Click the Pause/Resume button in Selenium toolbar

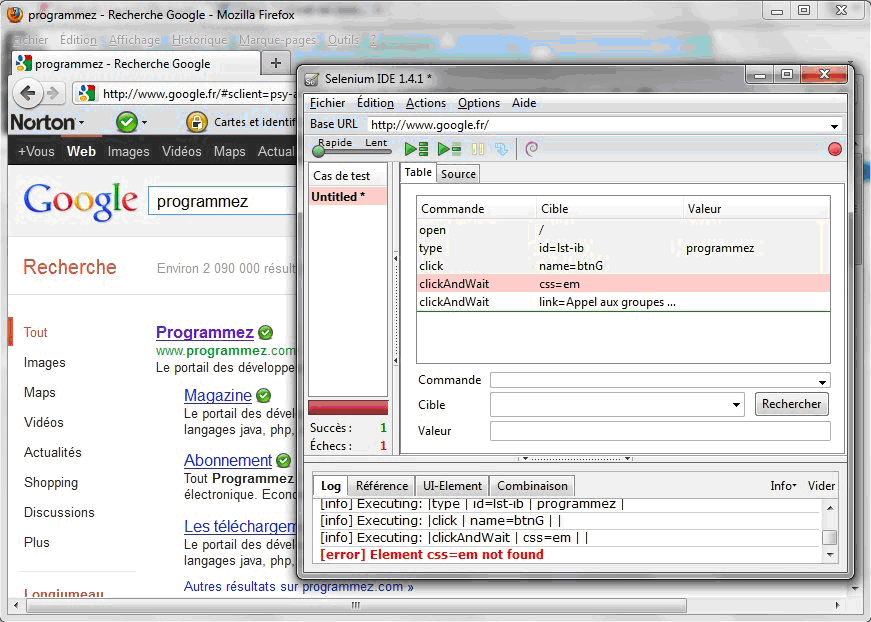coord(478,149)
